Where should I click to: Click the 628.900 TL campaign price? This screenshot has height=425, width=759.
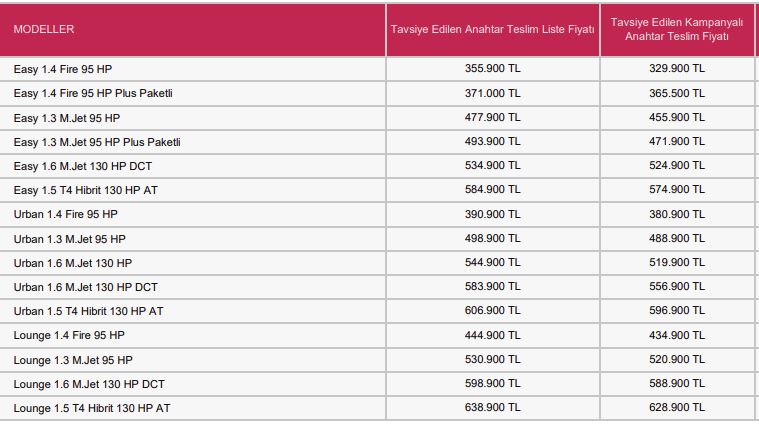[677, 408]
